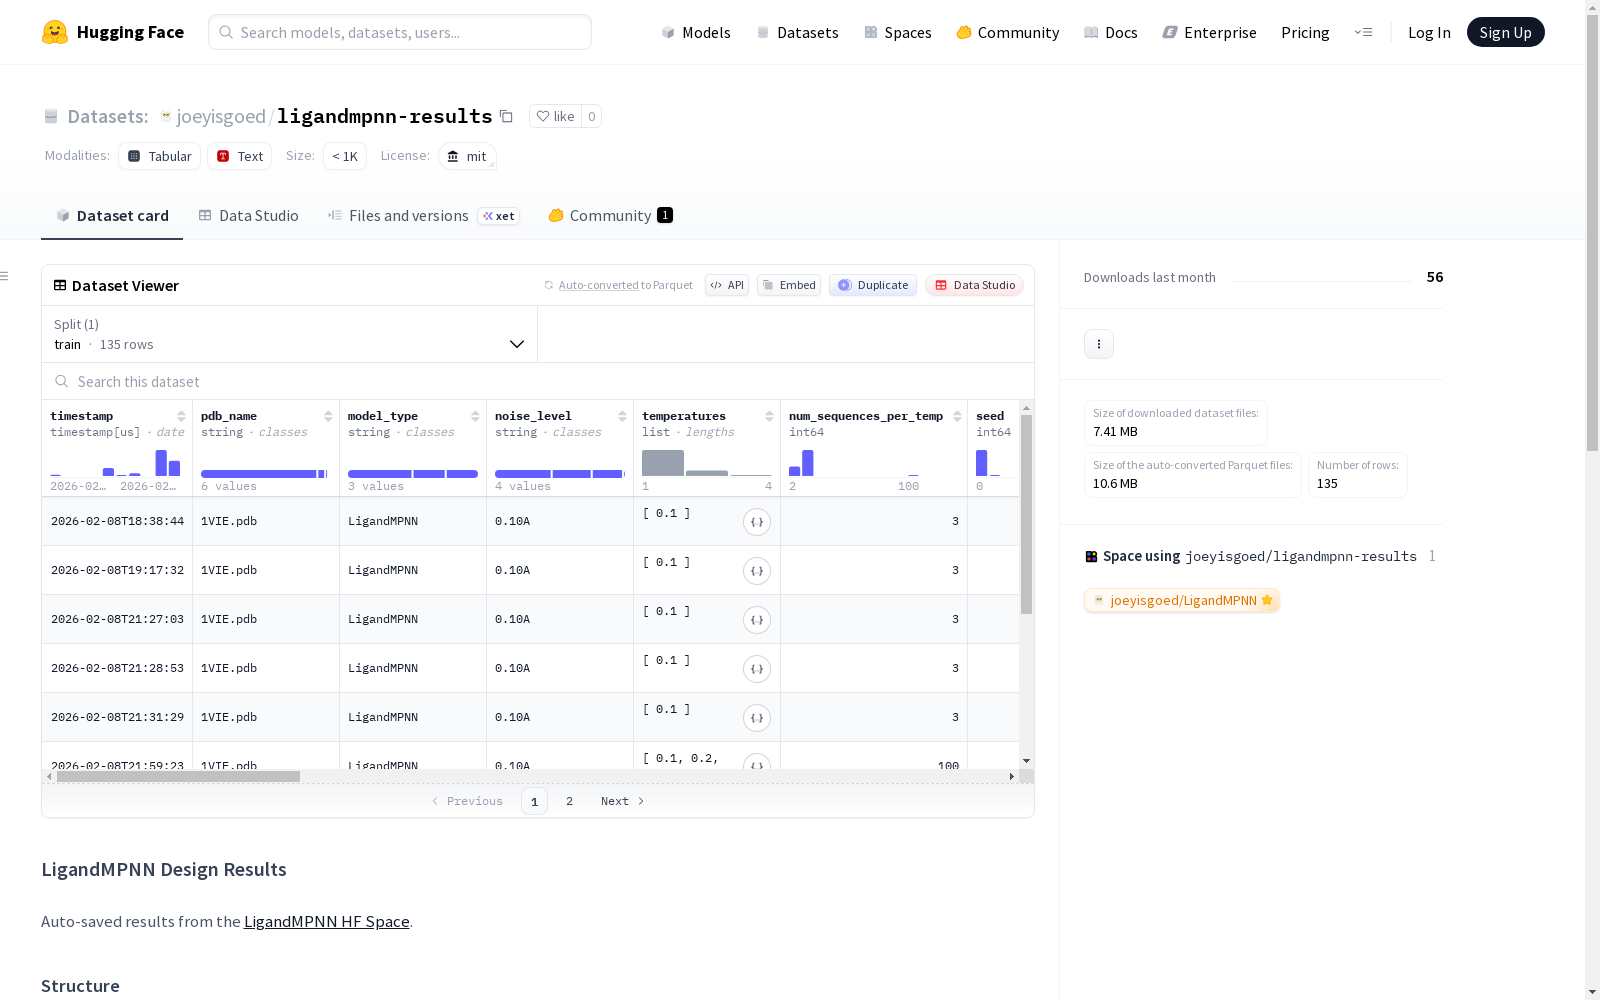Click the Sign Up button
This screenshot has height=1000, width=1600.
(x=1506, y=32)
